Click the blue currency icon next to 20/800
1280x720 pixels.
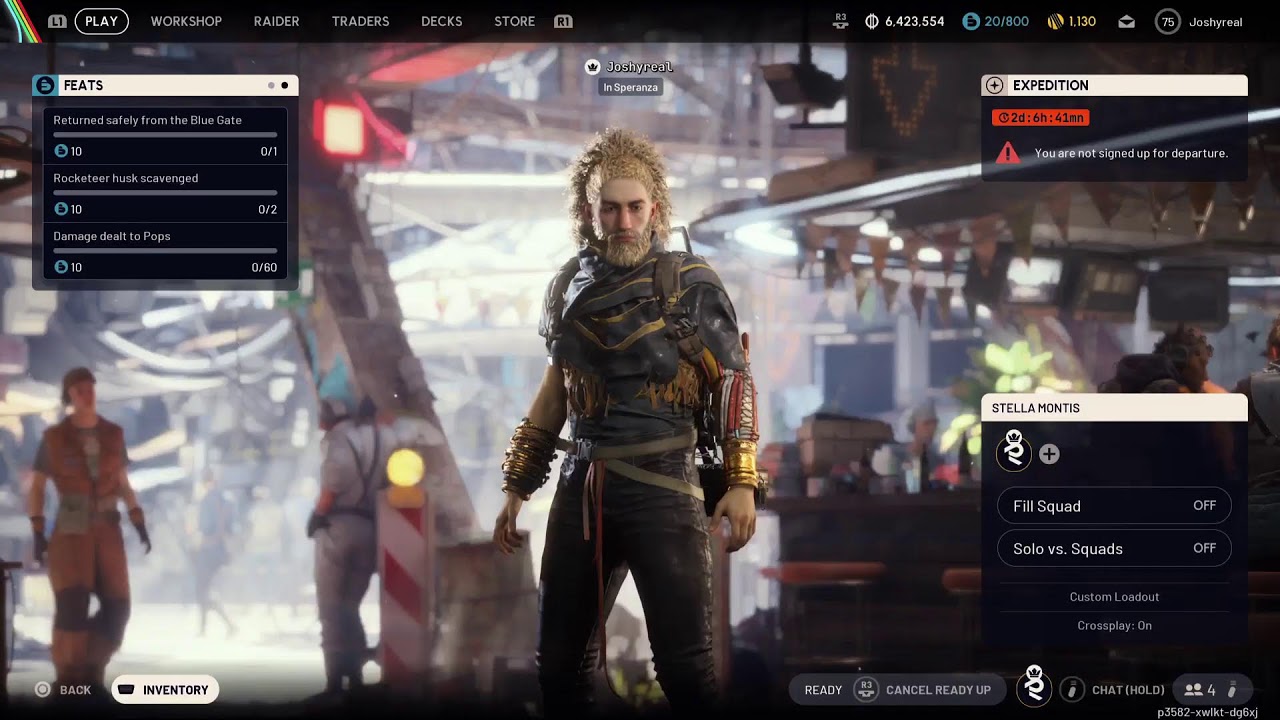point(971,21)
